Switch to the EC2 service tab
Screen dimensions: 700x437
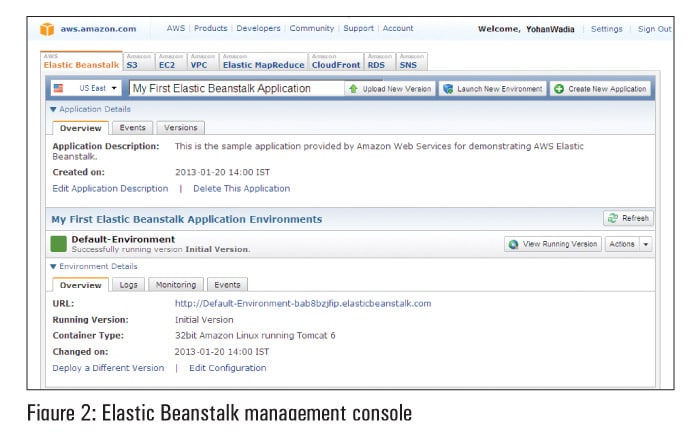pos(167,62)
